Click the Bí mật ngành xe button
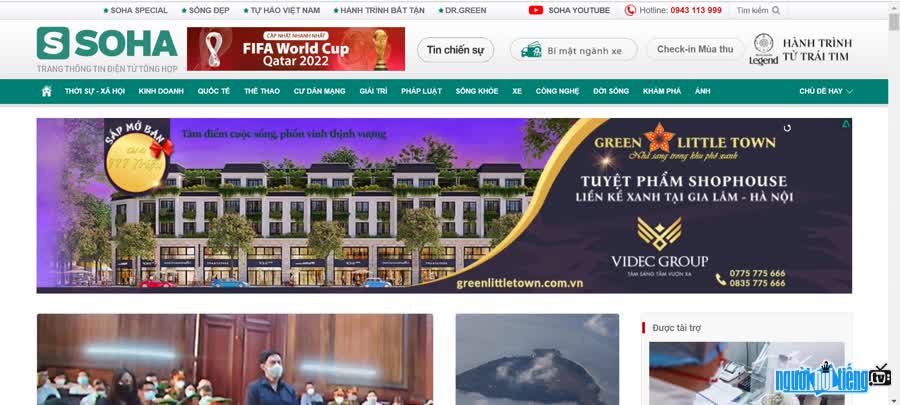 point(573,50)
